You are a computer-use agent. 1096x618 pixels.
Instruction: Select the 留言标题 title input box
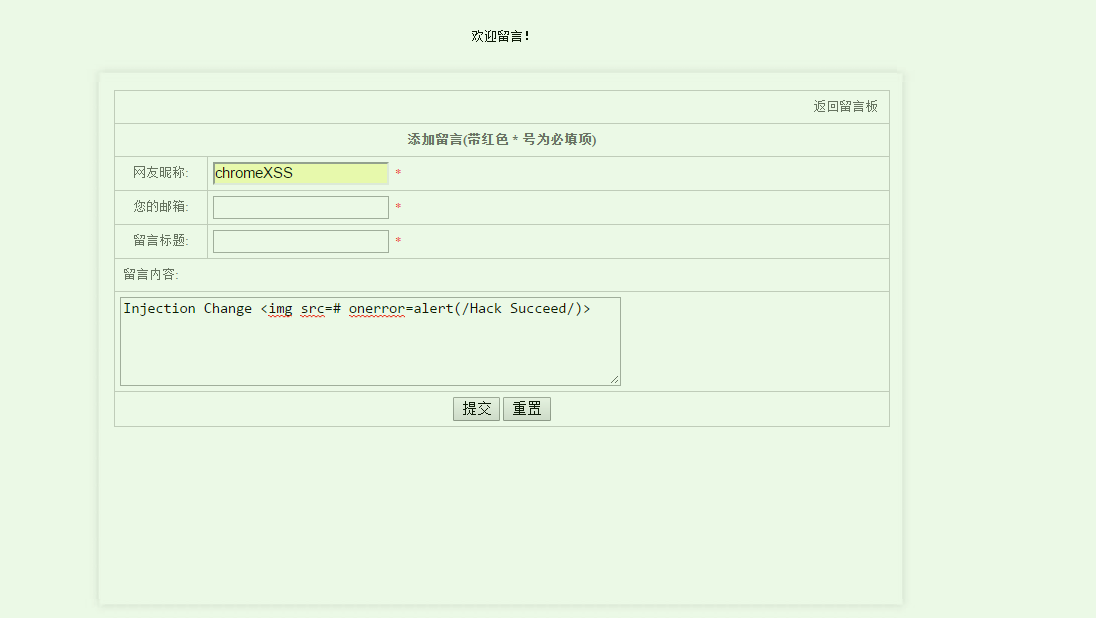point(300,241)
